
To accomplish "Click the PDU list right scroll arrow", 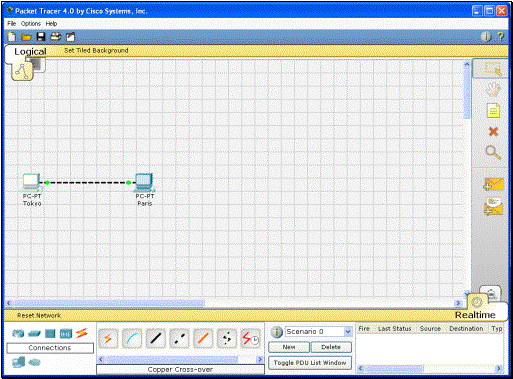I will 499,368.
